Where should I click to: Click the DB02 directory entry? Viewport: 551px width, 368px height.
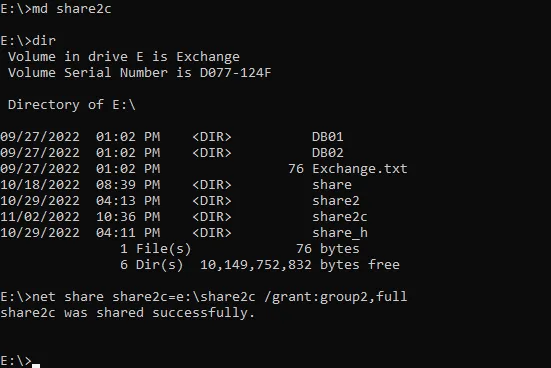[328, 153]
